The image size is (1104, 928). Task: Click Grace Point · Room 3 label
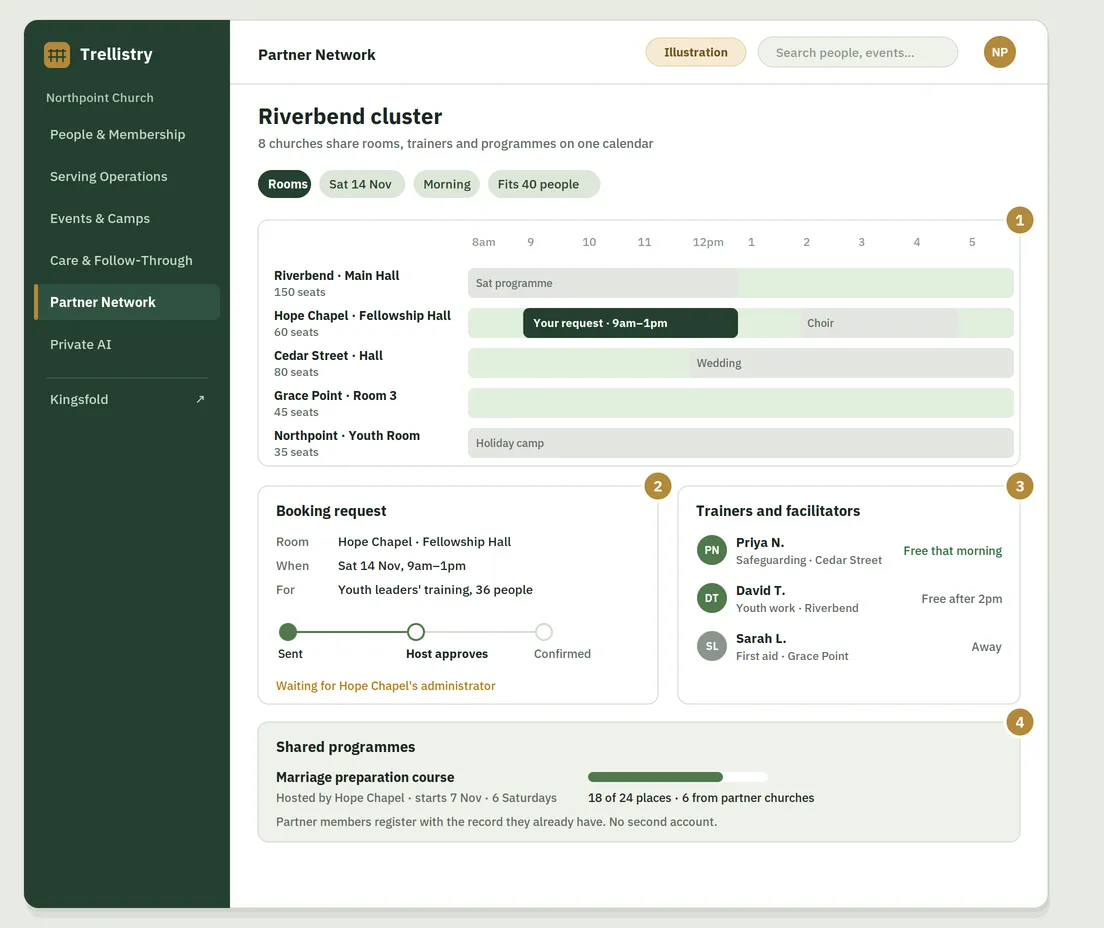tap(335, 396)
